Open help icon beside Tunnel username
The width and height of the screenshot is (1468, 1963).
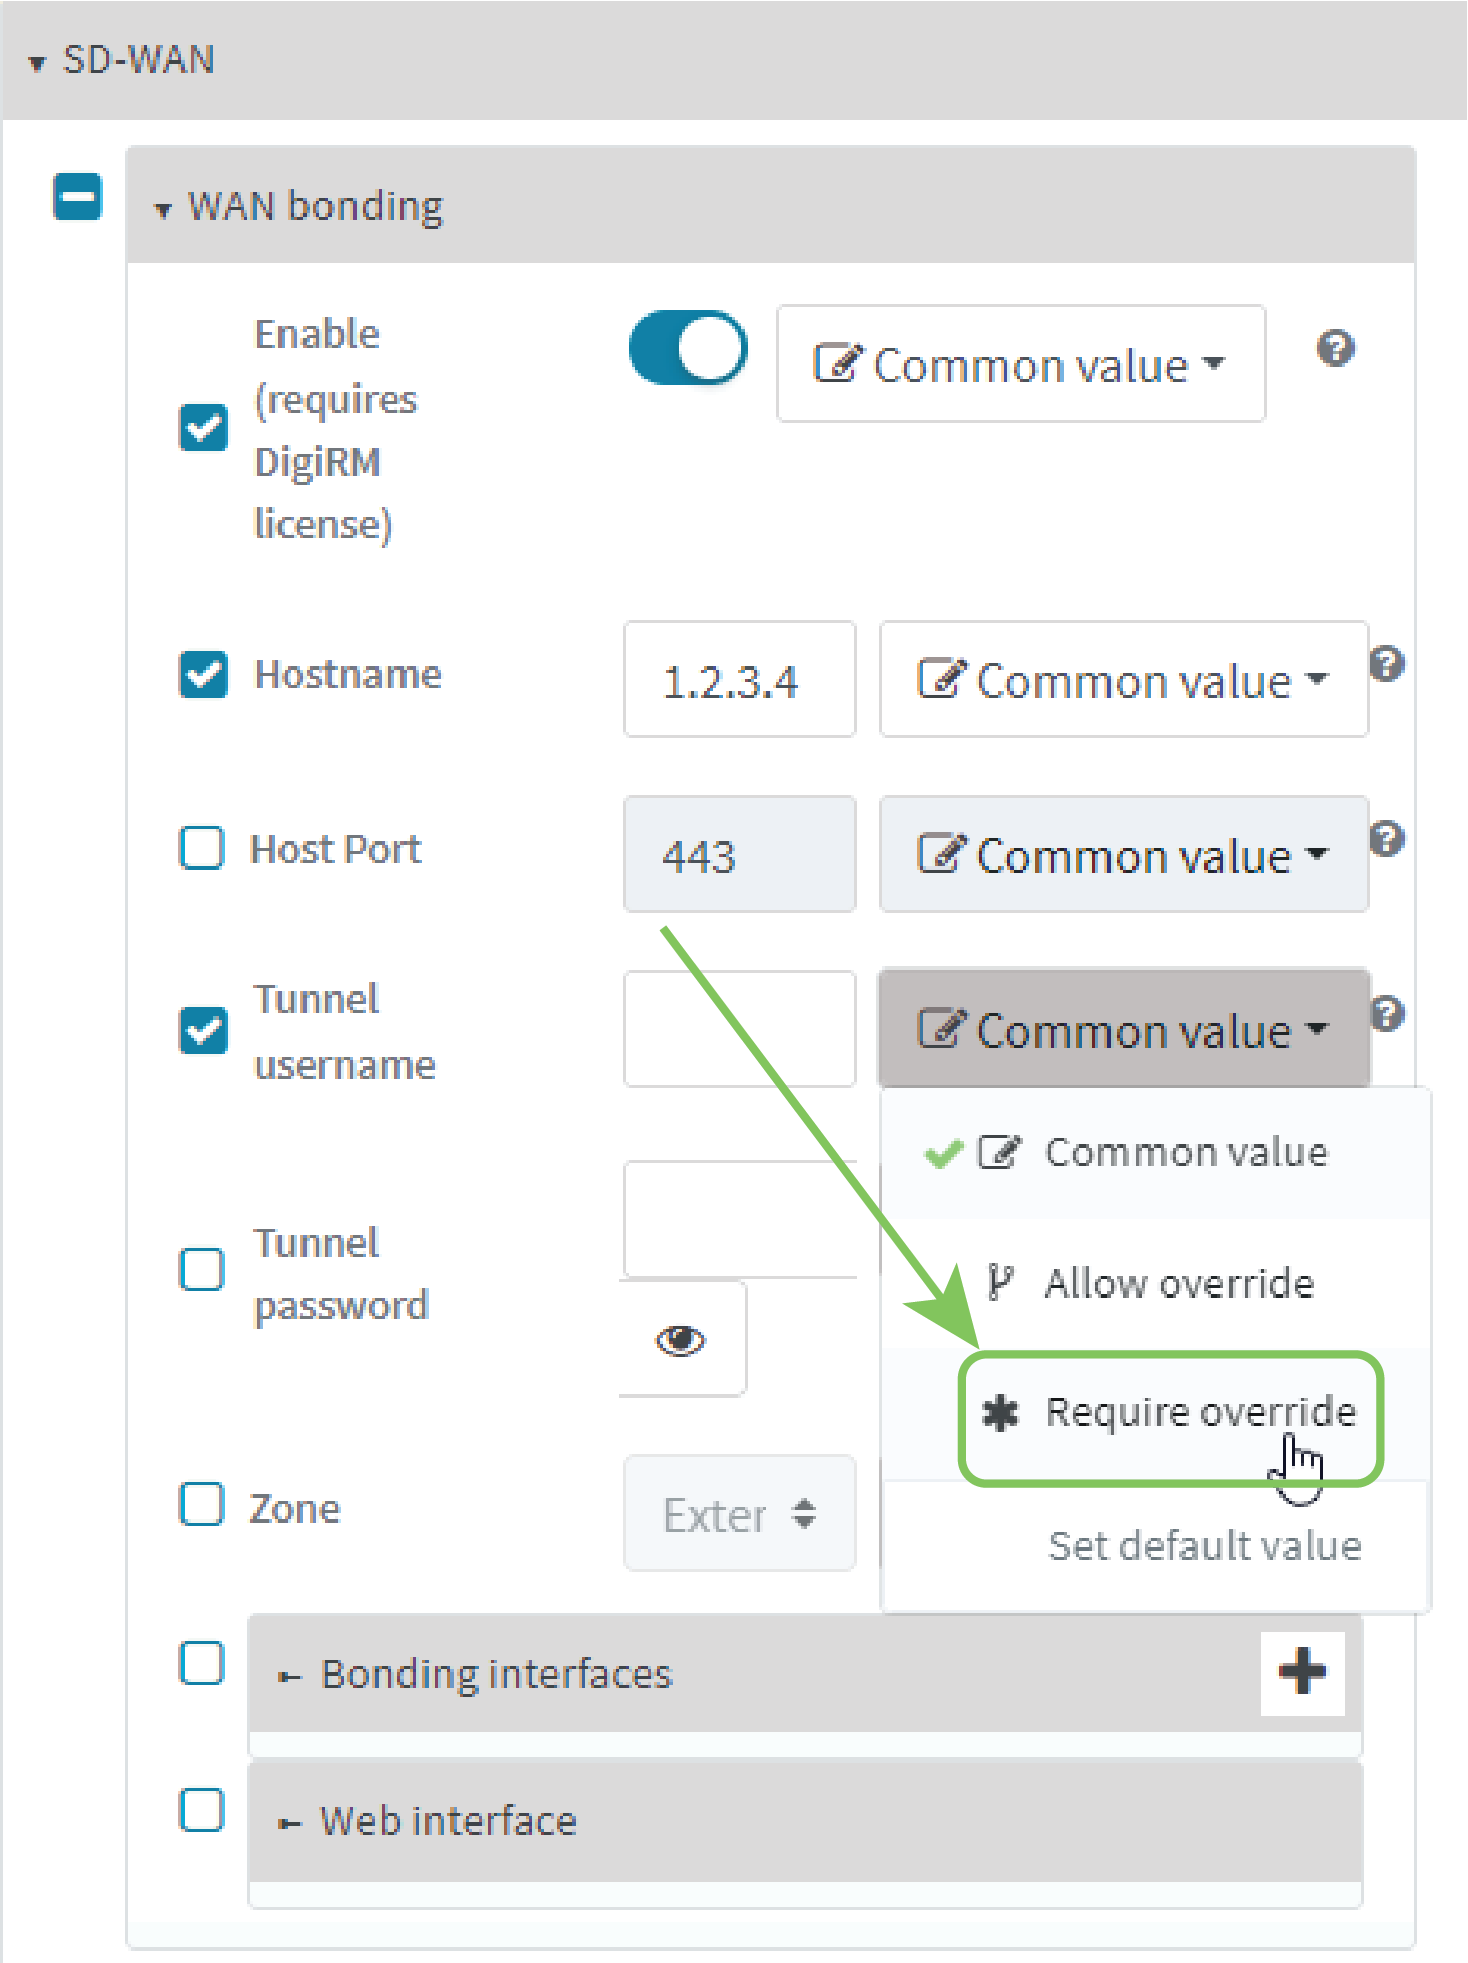coord(1388,1013)
